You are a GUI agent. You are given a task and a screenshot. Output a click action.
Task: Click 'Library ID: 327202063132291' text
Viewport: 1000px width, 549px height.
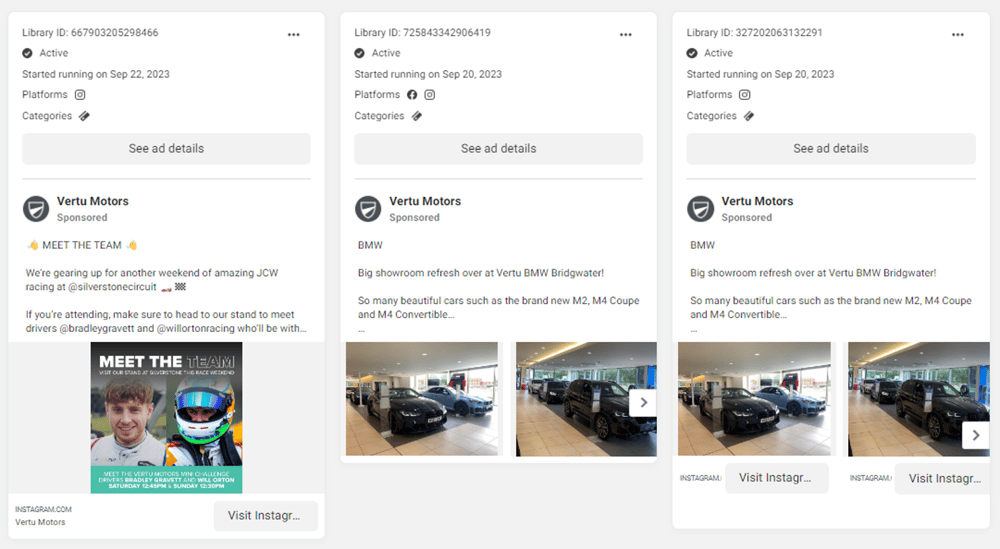point(754,33)
